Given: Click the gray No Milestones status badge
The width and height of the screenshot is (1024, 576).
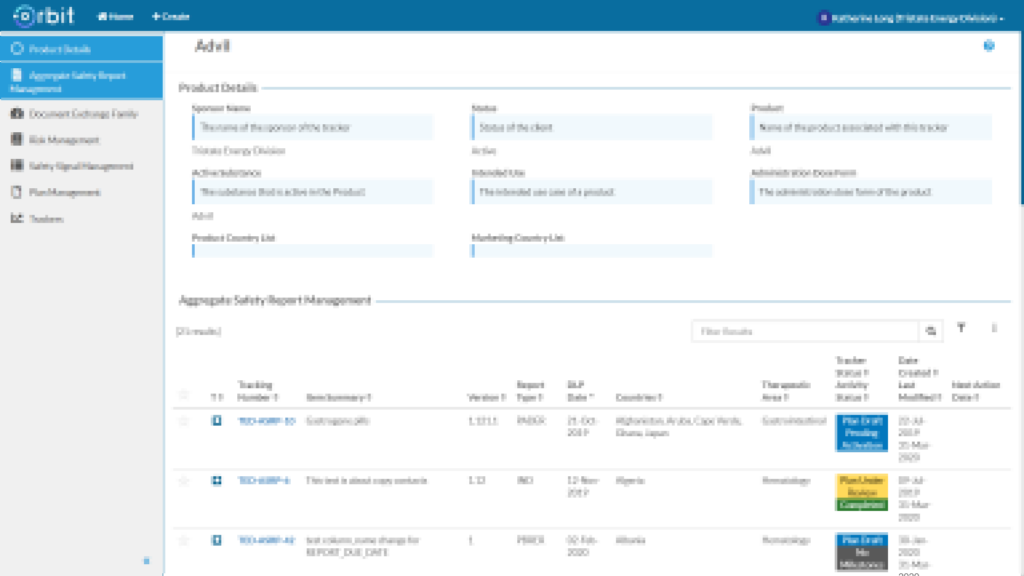Looking at the screenshot, I should point(861,558).
